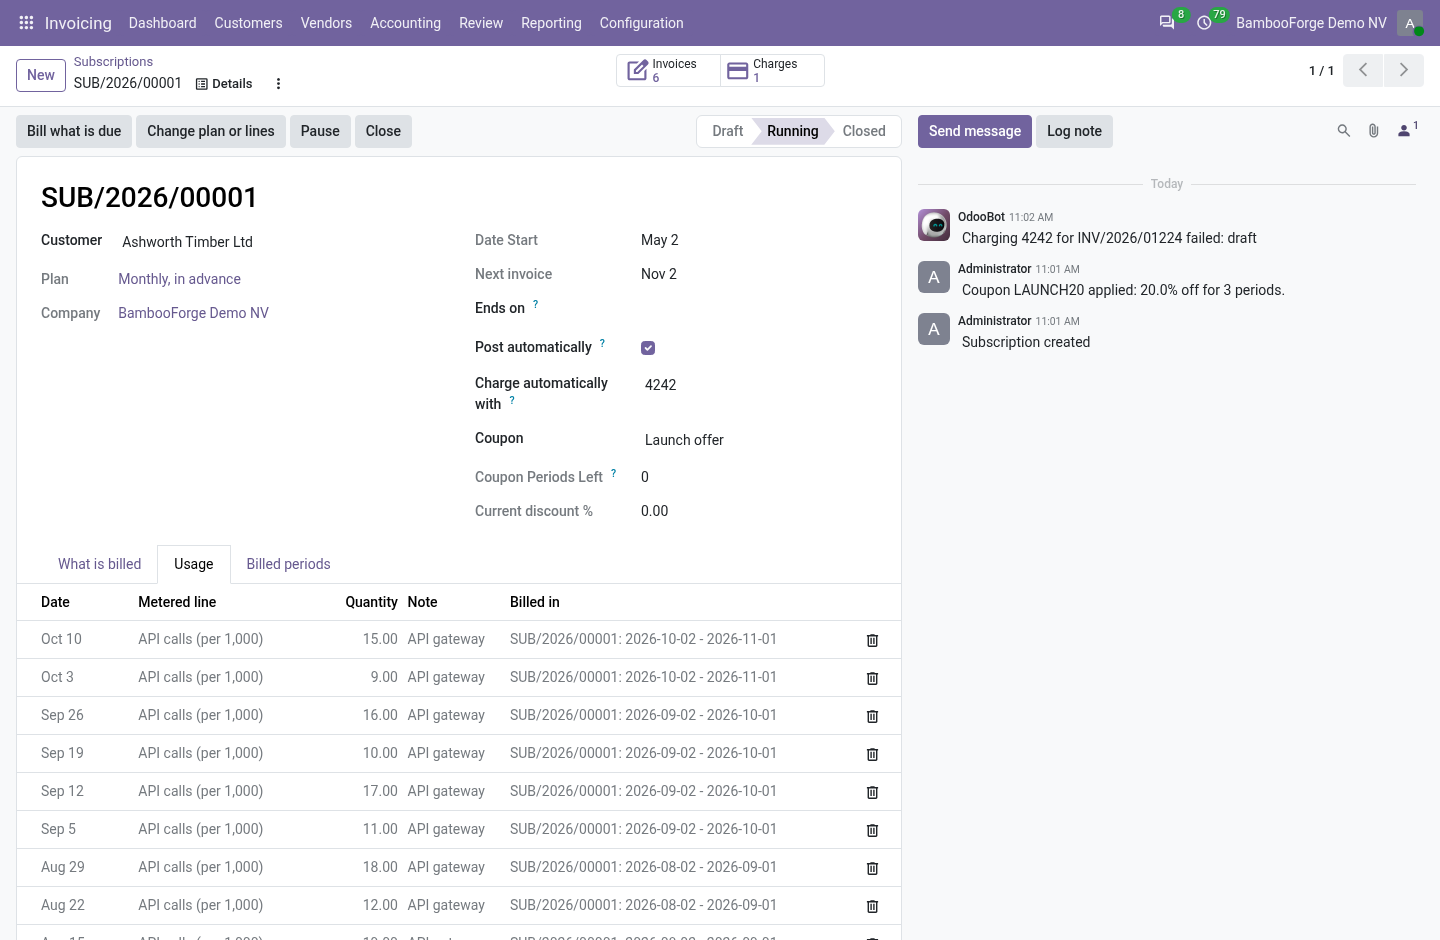Delete the Sep 19 usage row

tap(872, 754)
